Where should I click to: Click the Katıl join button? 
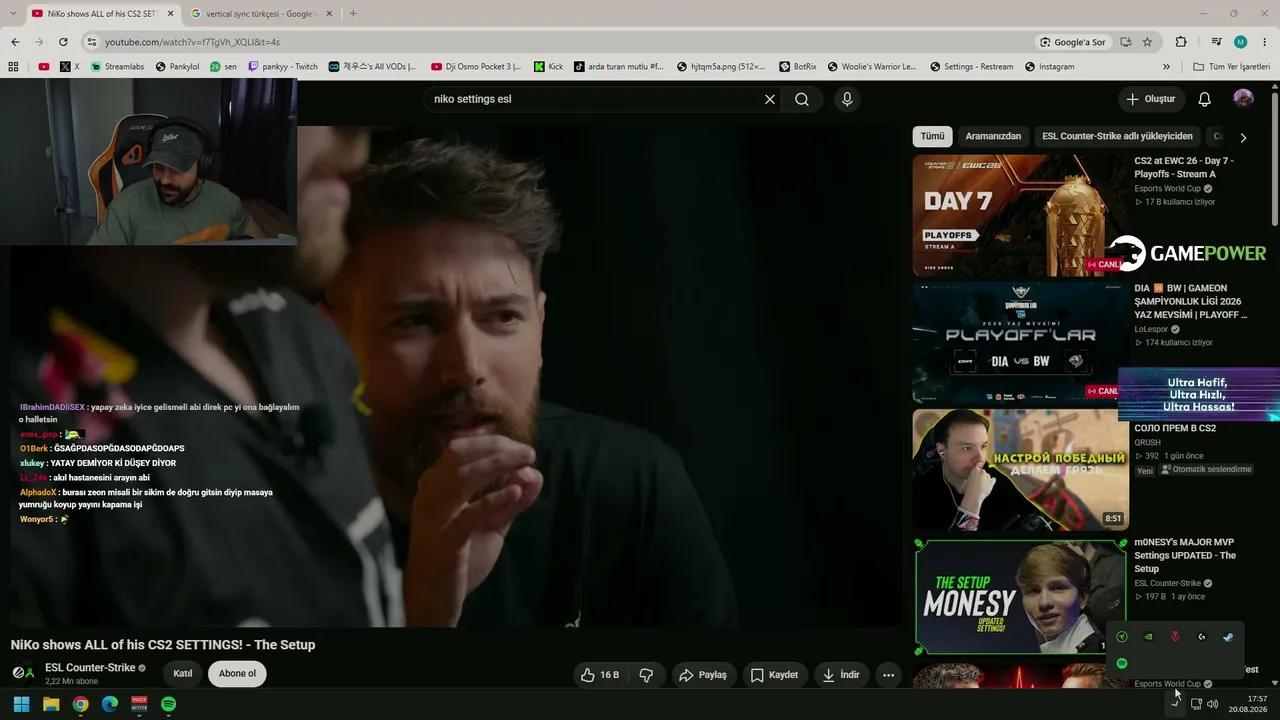pos(183,674)
